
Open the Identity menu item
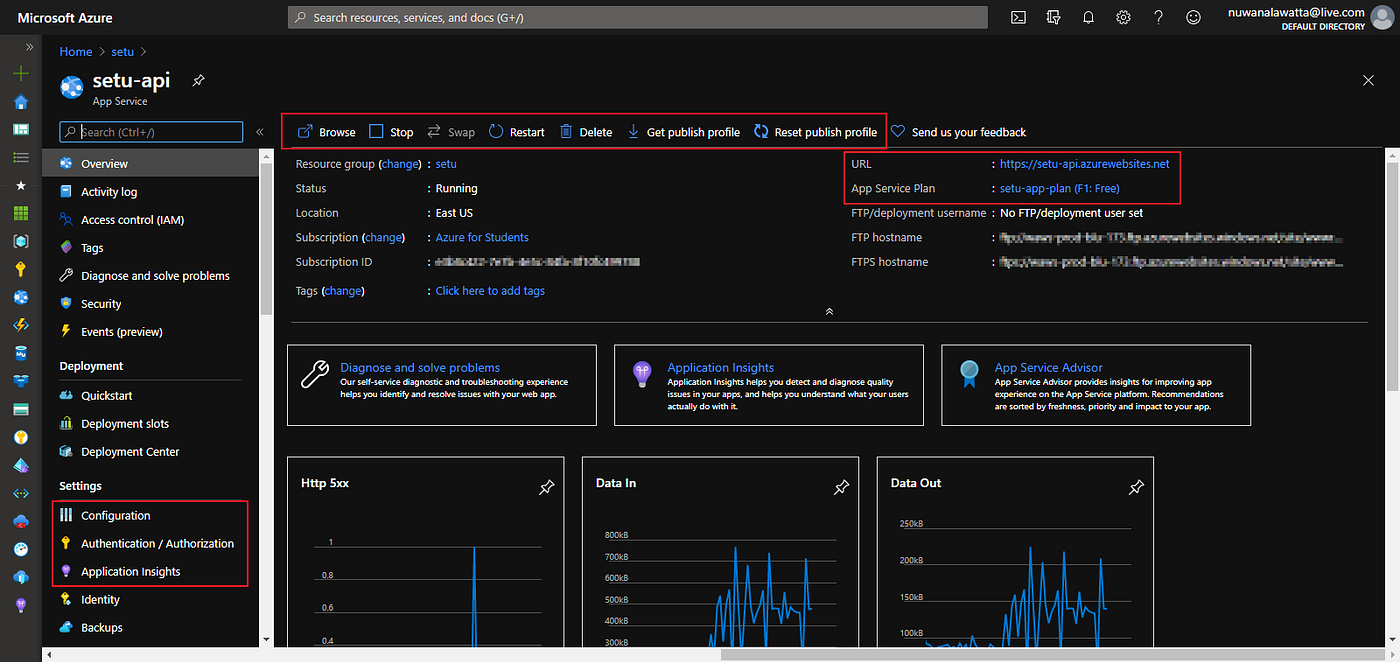point(150,600)
